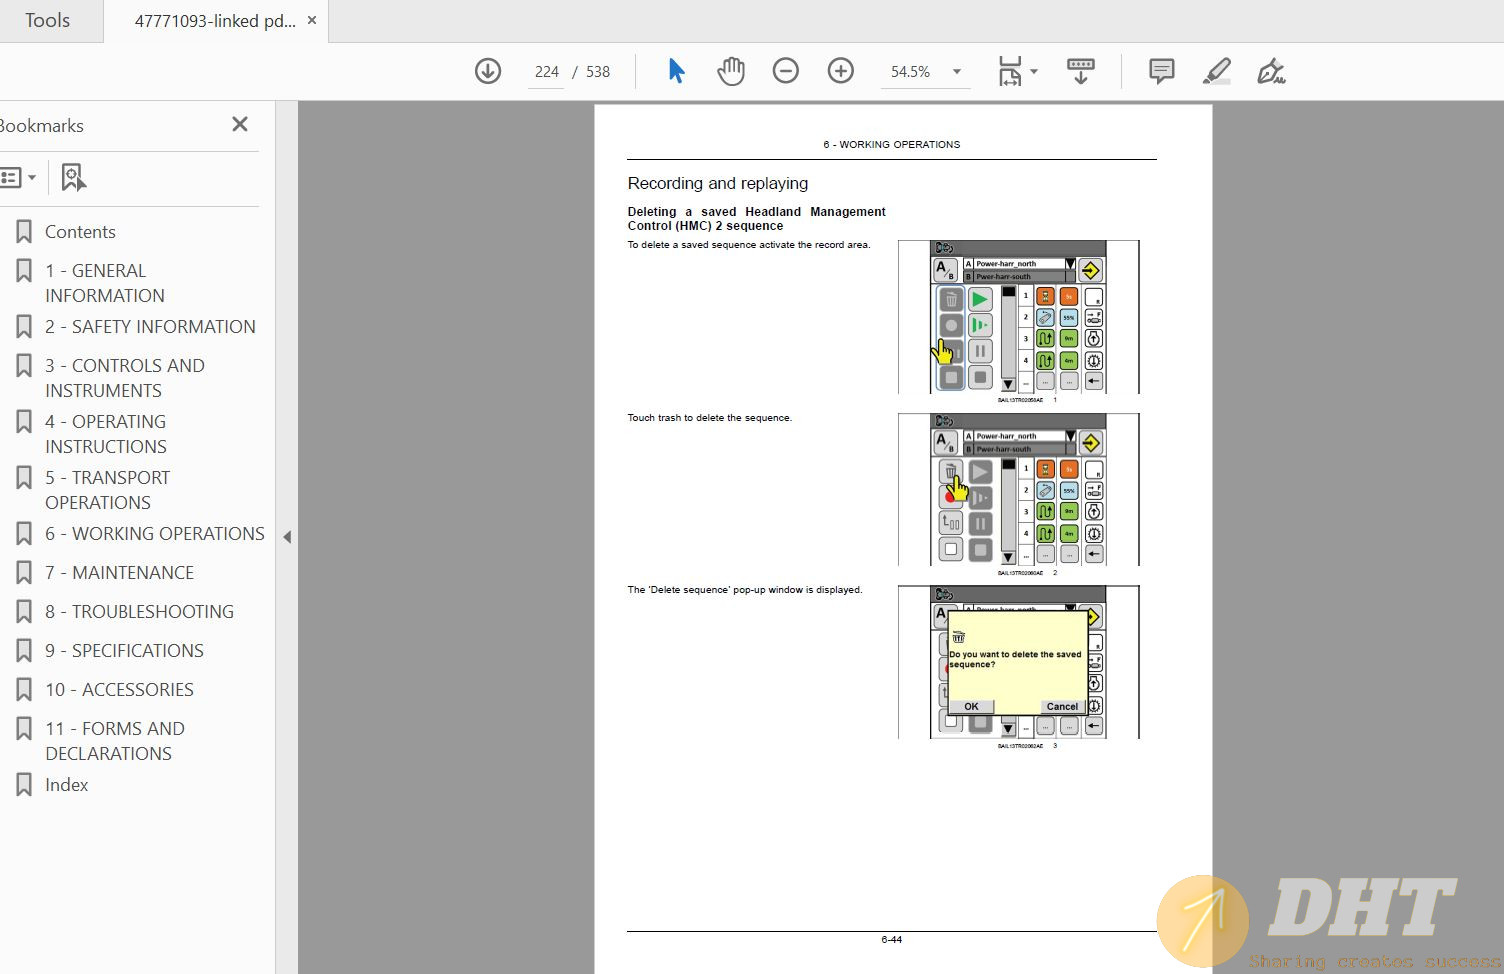
Task: Select the 47771093-linked pdf document tab
Action: (214, 21)
